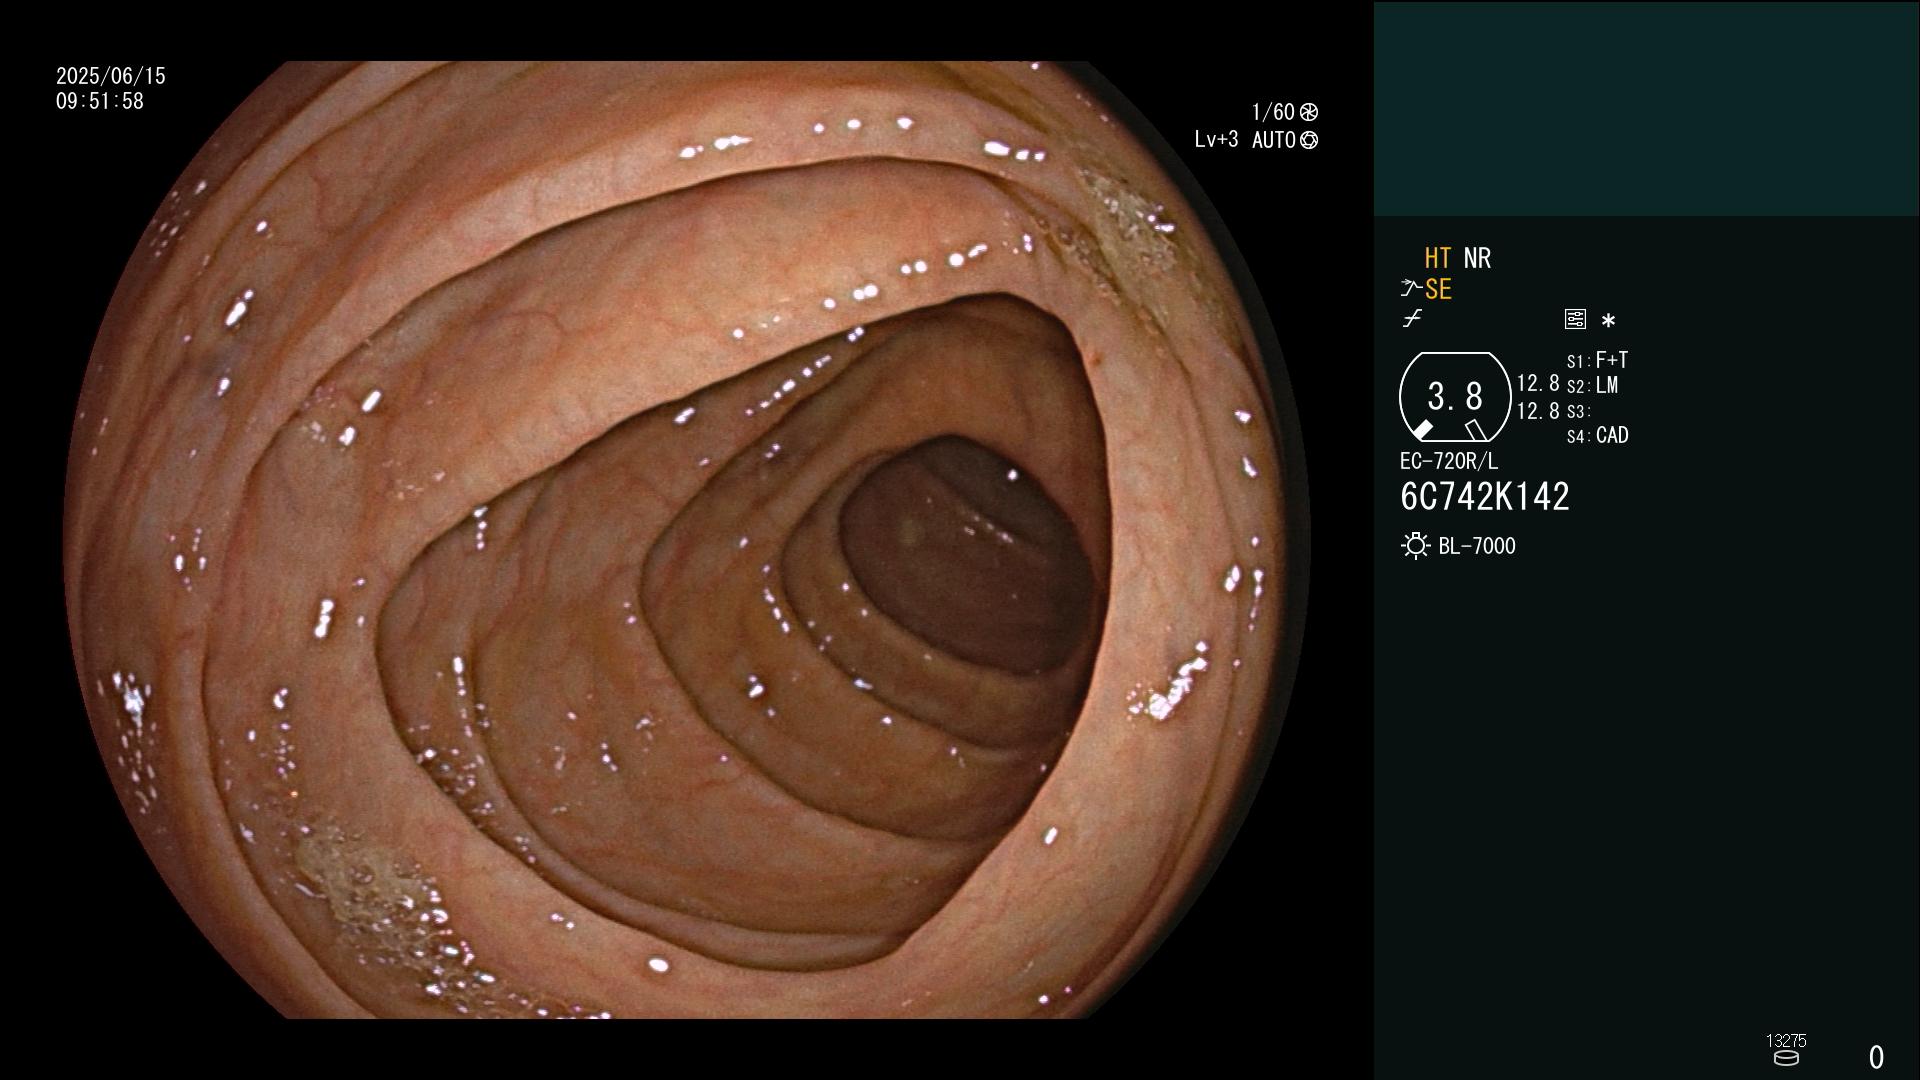1920x1080 pixels.
Task: Click the S1: F+T switch assignment
Action: pos(1598,360)
